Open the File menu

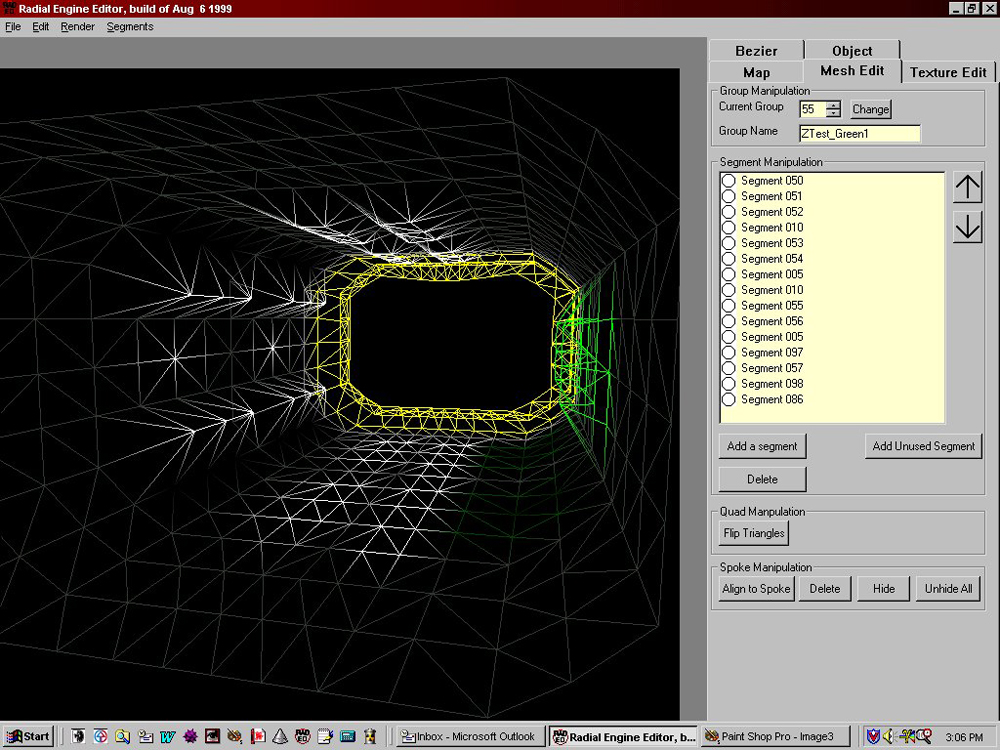(x=13, y=27)
